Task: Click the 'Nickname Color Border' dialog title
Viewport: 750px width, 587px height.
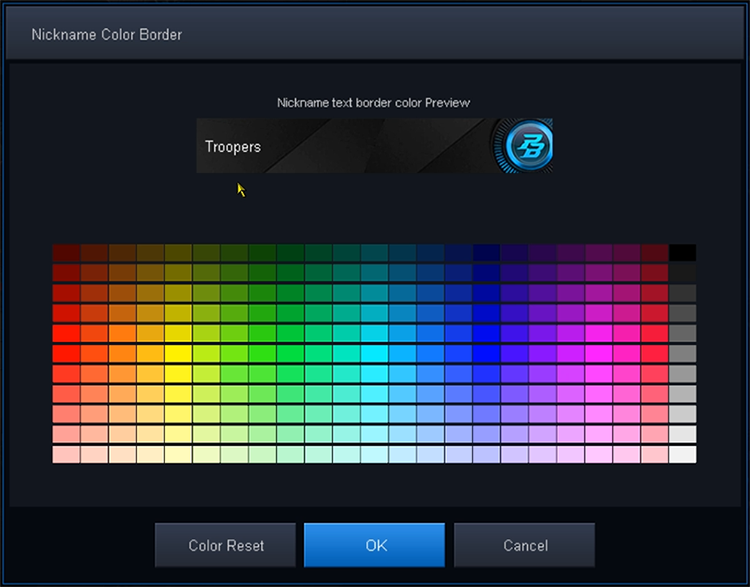Action: [x=107, y=34]
